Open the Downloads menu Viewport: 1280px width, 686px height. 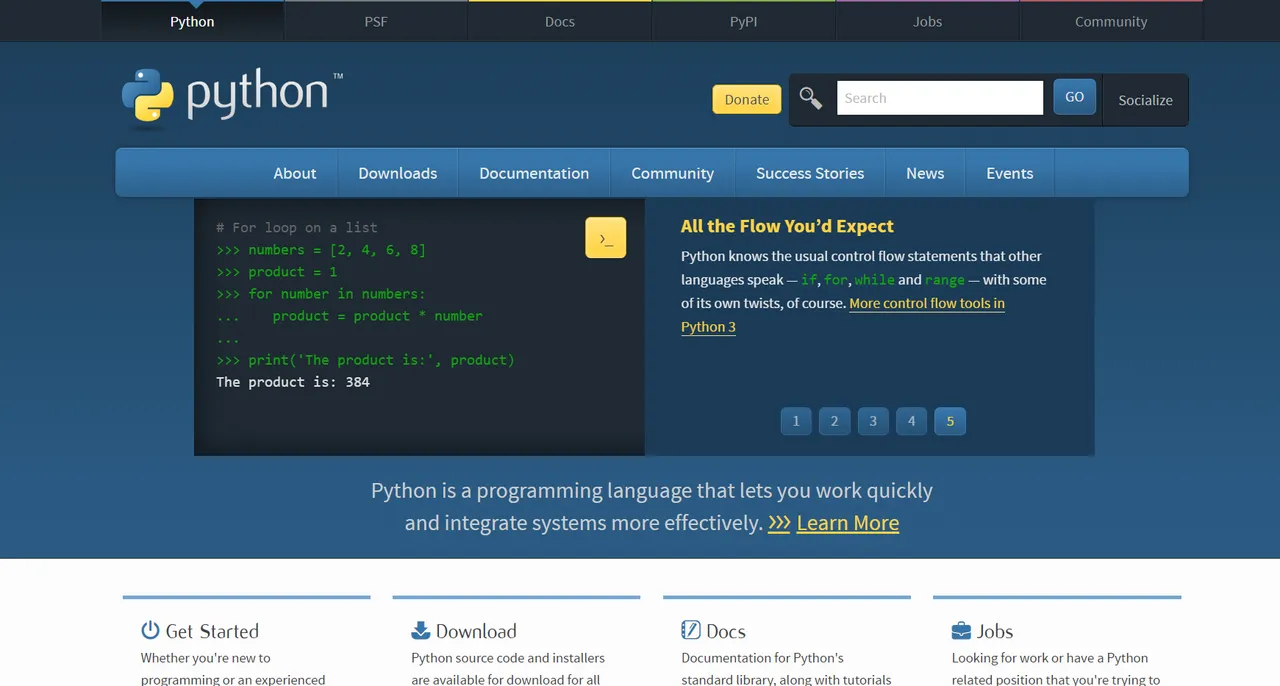(398, 173)
